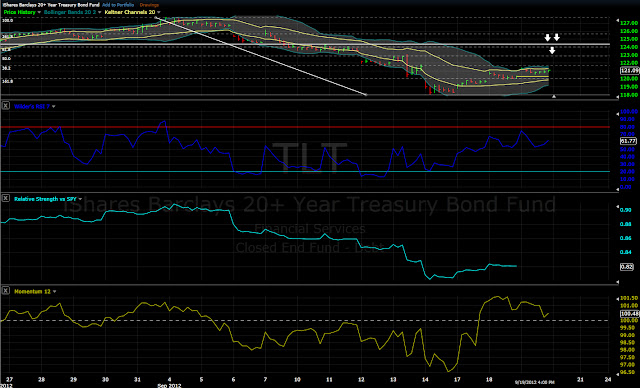The height and width of the screenshot is (388, 640).
Task: Open Wilder's RSI 7 indicator options
Action: tap(53, 106)
